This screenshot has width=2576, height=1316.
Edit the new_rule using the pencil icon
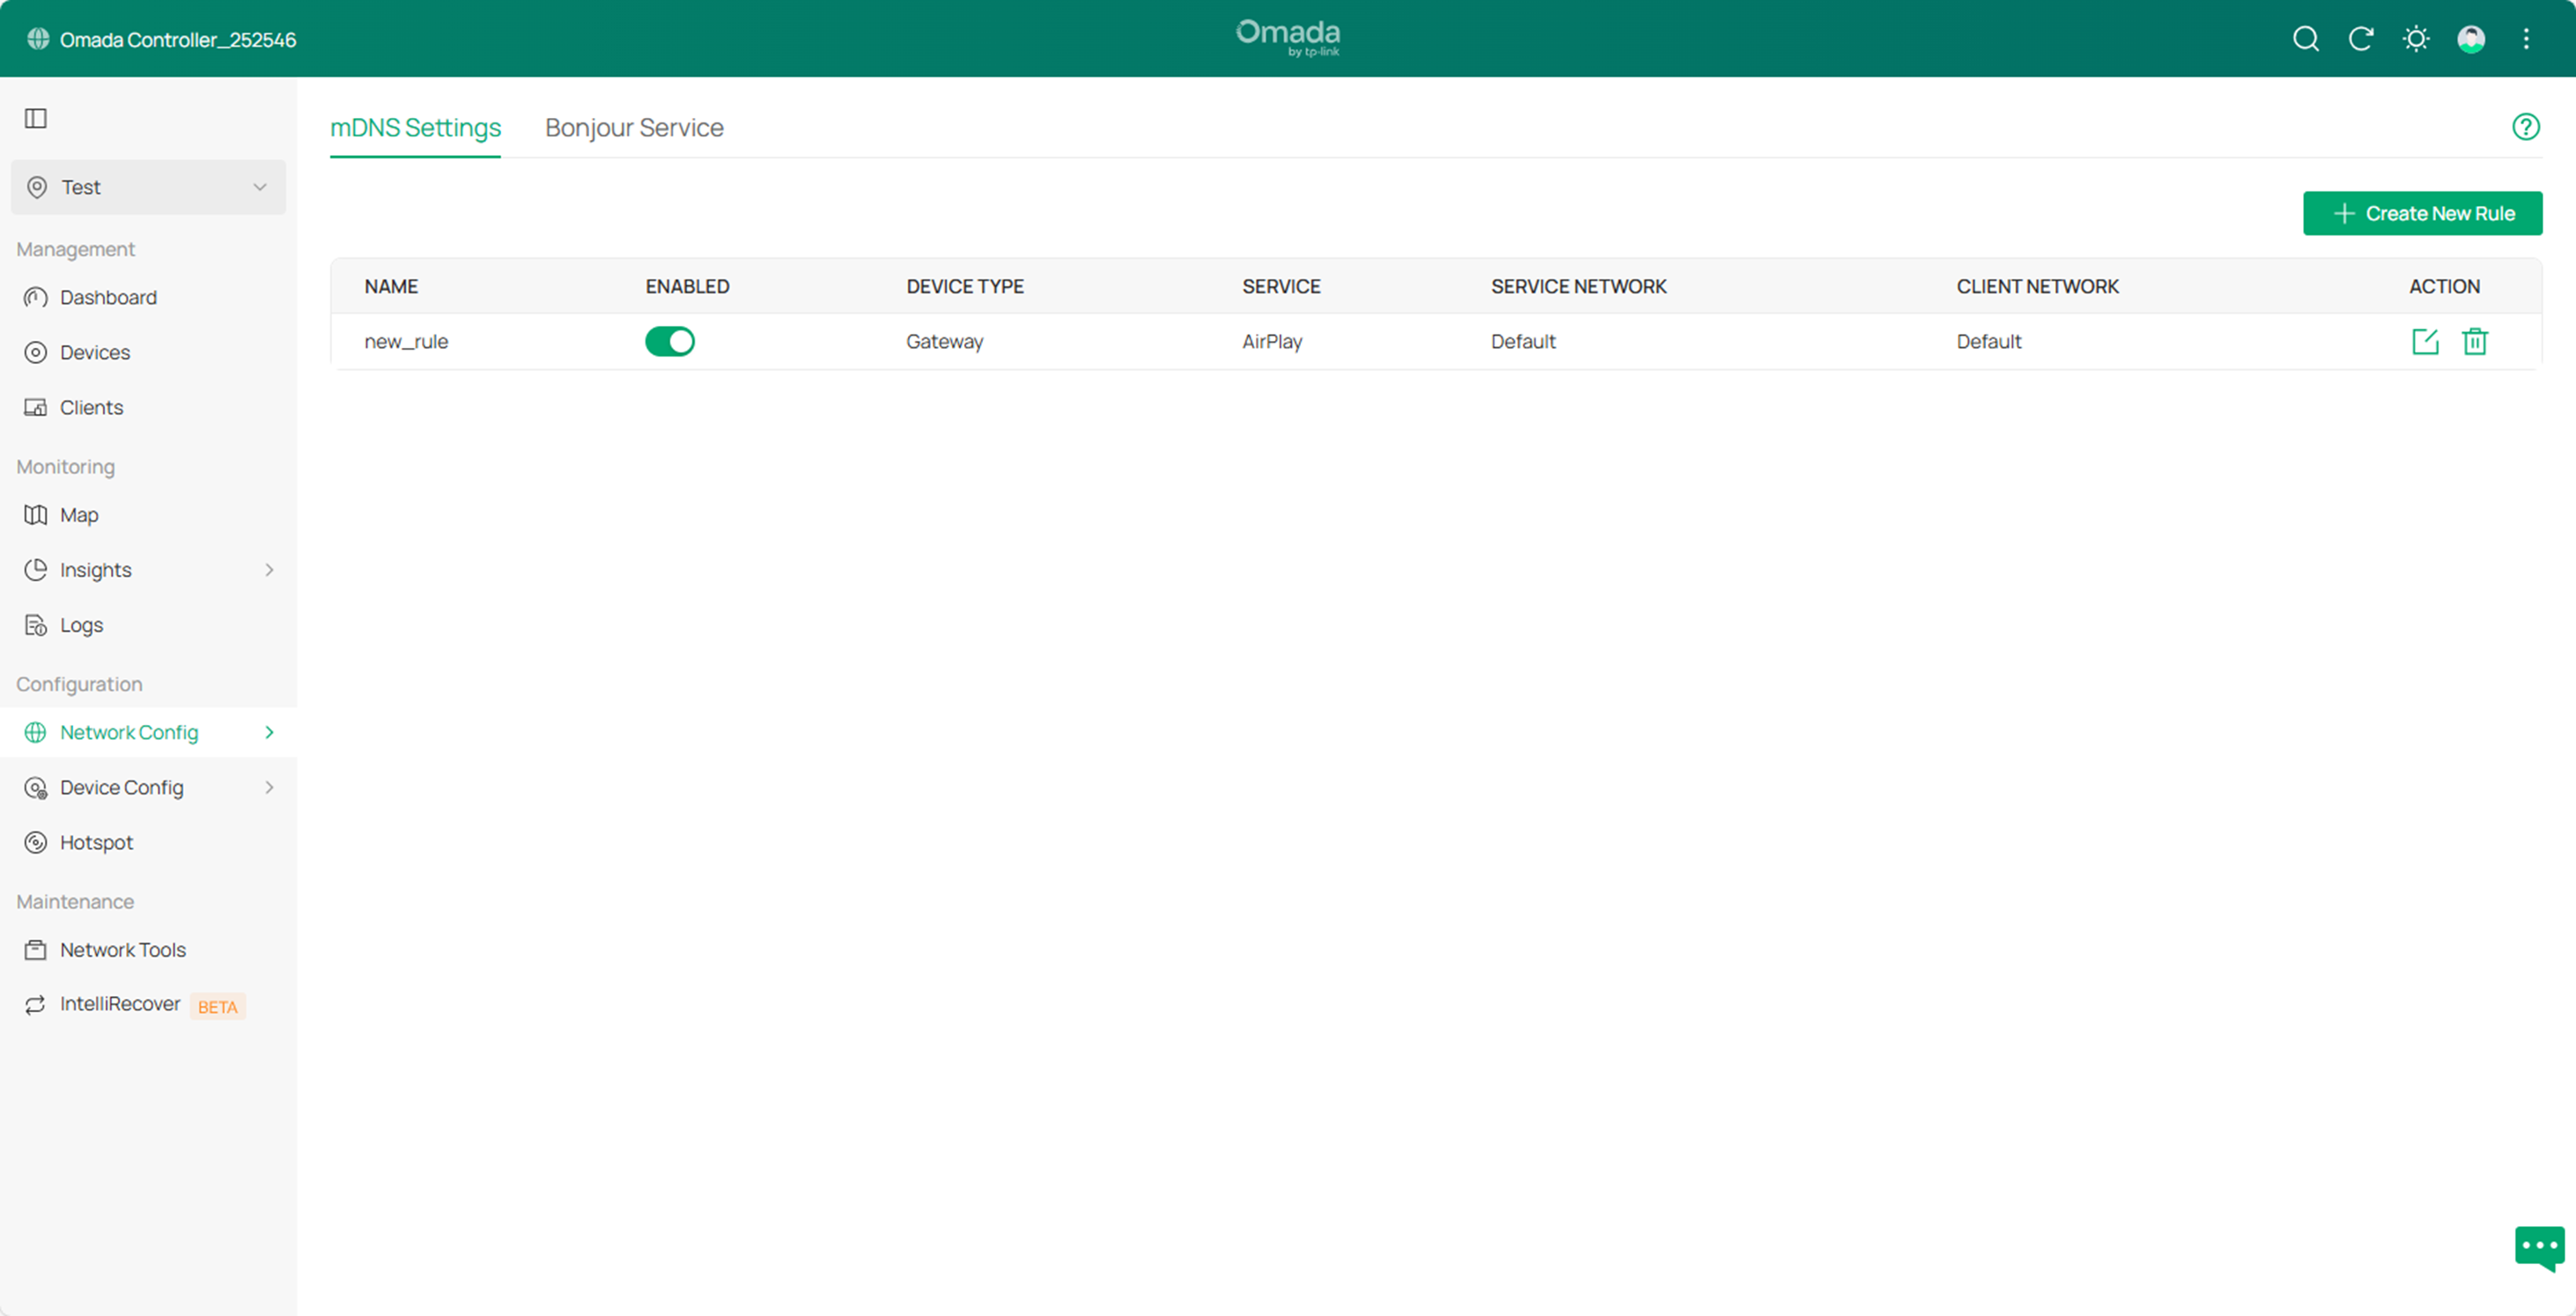(2425, 341)
